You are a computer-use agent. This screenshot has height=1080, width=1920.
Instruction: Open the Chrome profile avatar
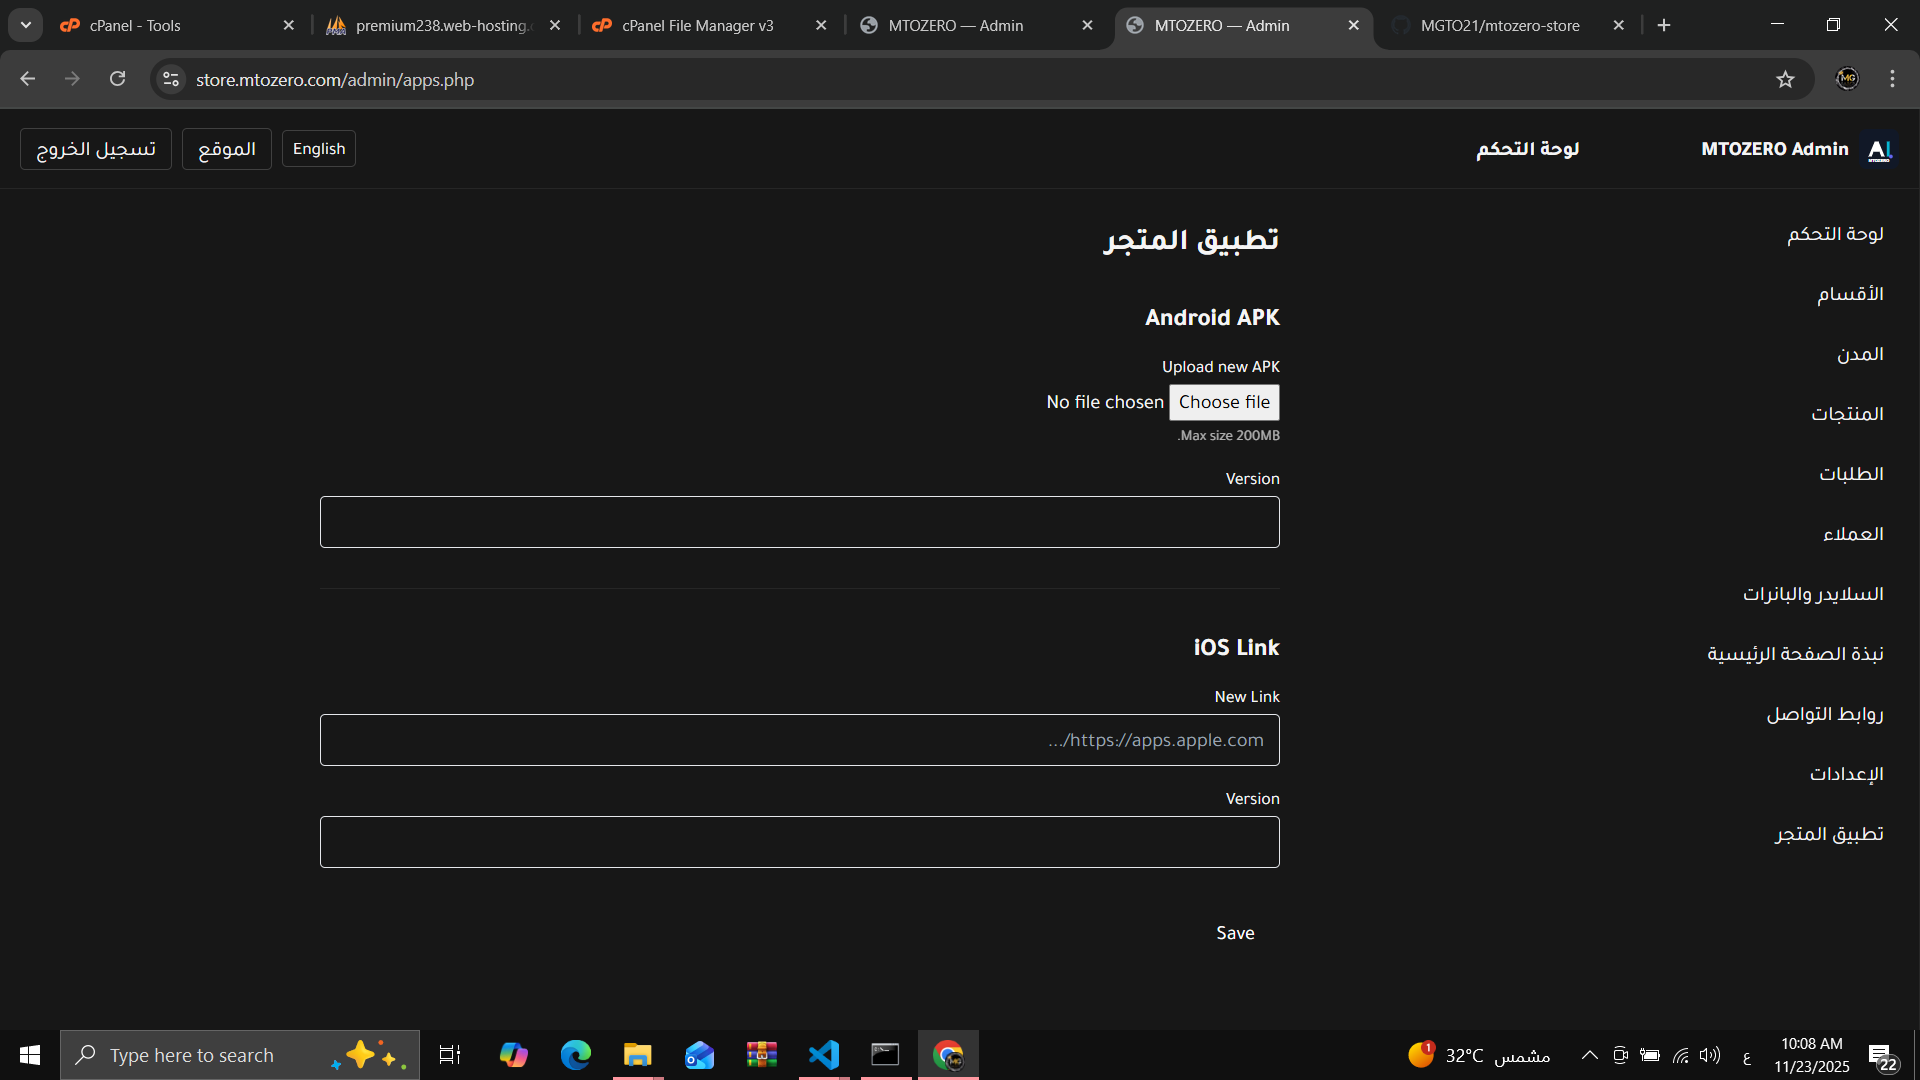pyautogui.click(x=1847, y=79)
